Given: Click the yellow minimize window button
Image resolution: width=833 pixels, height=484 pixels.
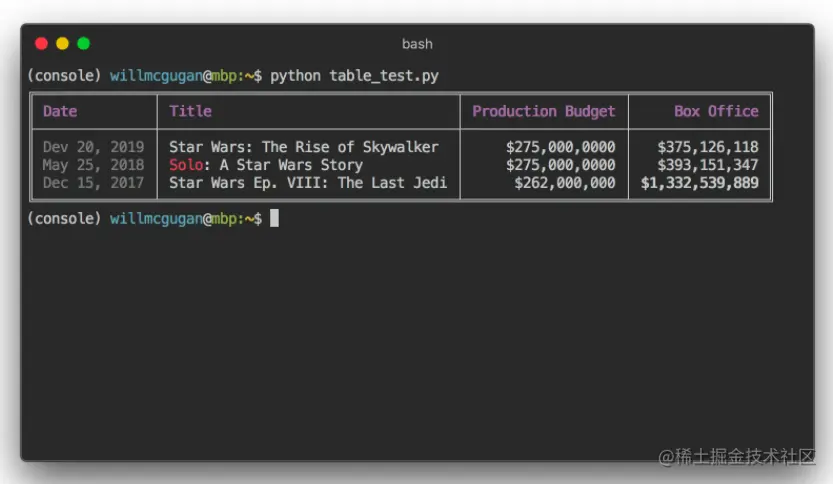Looking at the screenshot, I should (63, 44).
